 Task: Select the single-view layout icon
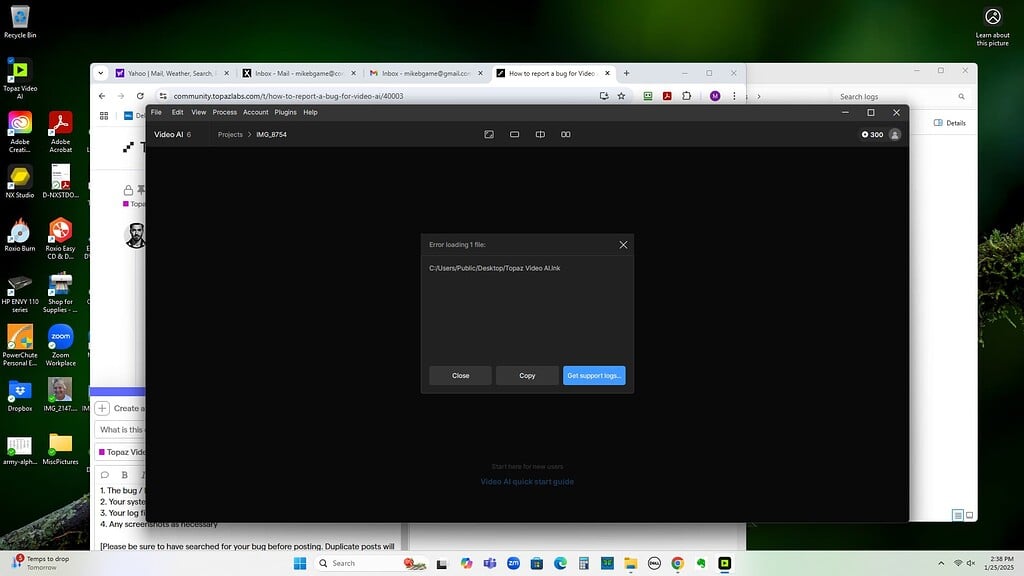[x=514, y=134]
